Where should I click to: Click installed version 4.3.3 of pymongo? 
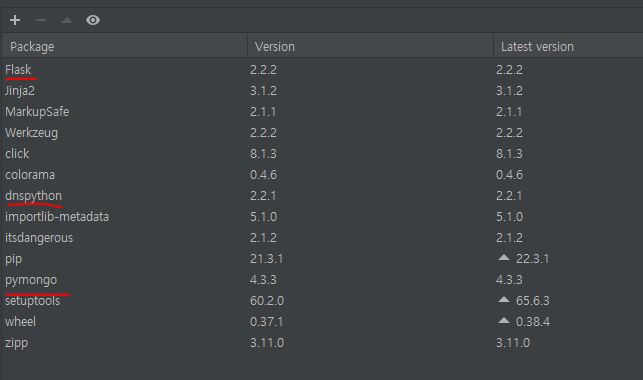(263, 280)
